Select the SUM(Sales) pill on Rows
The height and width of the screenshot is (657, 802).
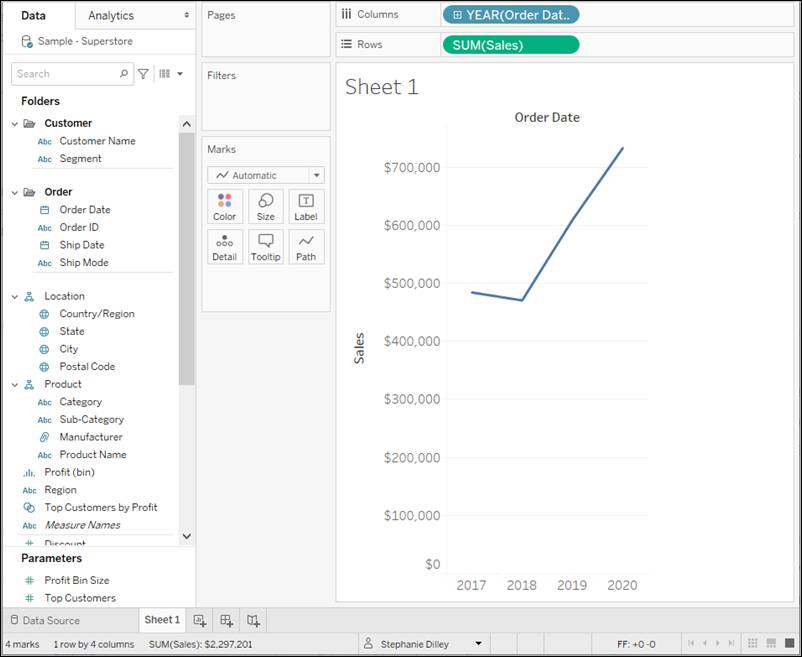coord(510,45)
